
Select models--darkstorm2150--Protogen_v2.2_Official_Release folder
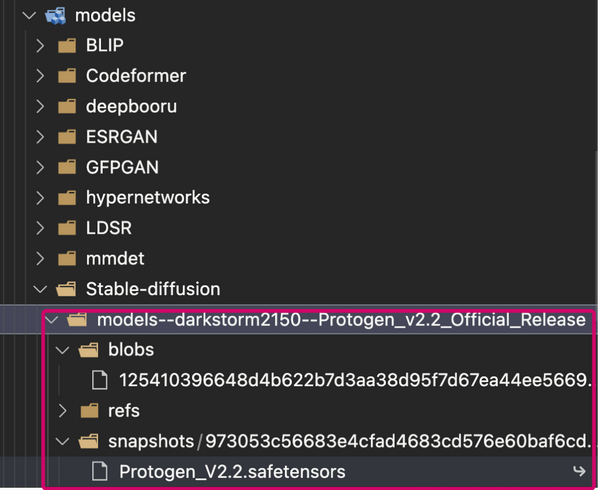point(340,320)
